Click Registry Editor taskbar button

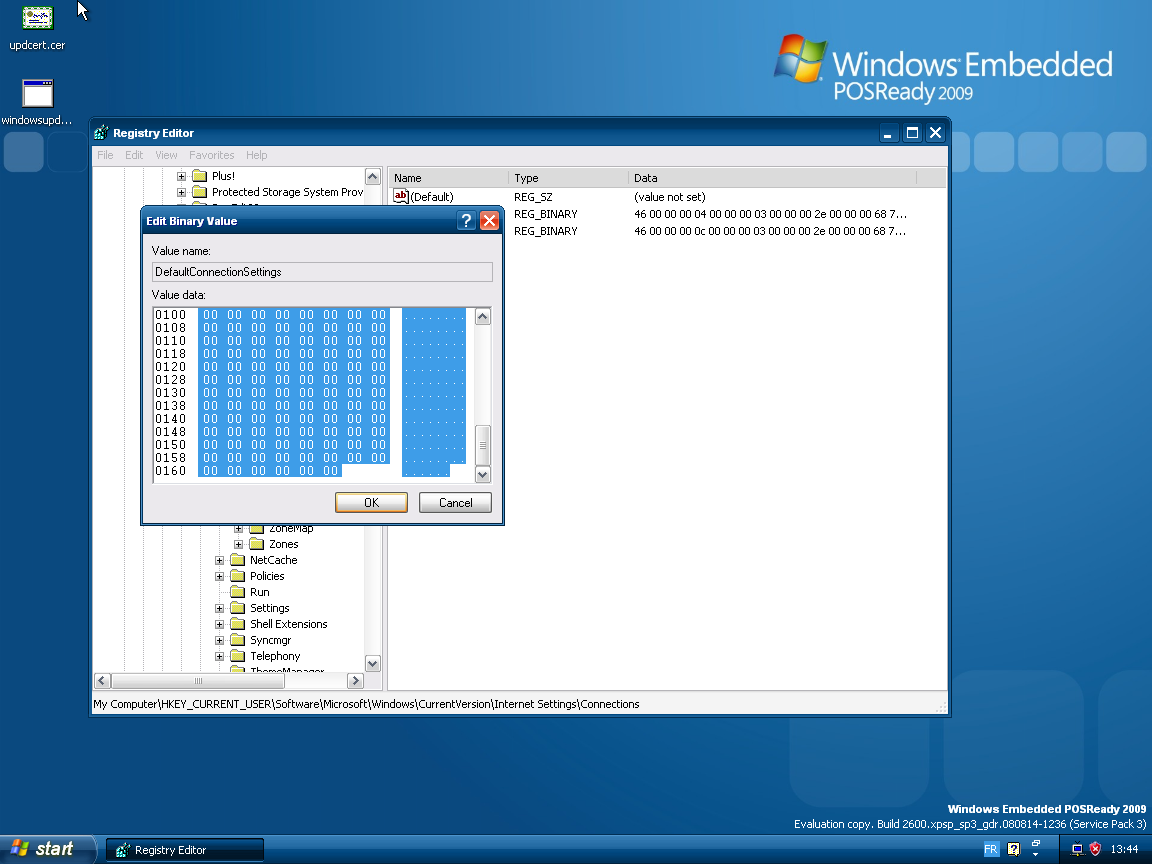184,850
